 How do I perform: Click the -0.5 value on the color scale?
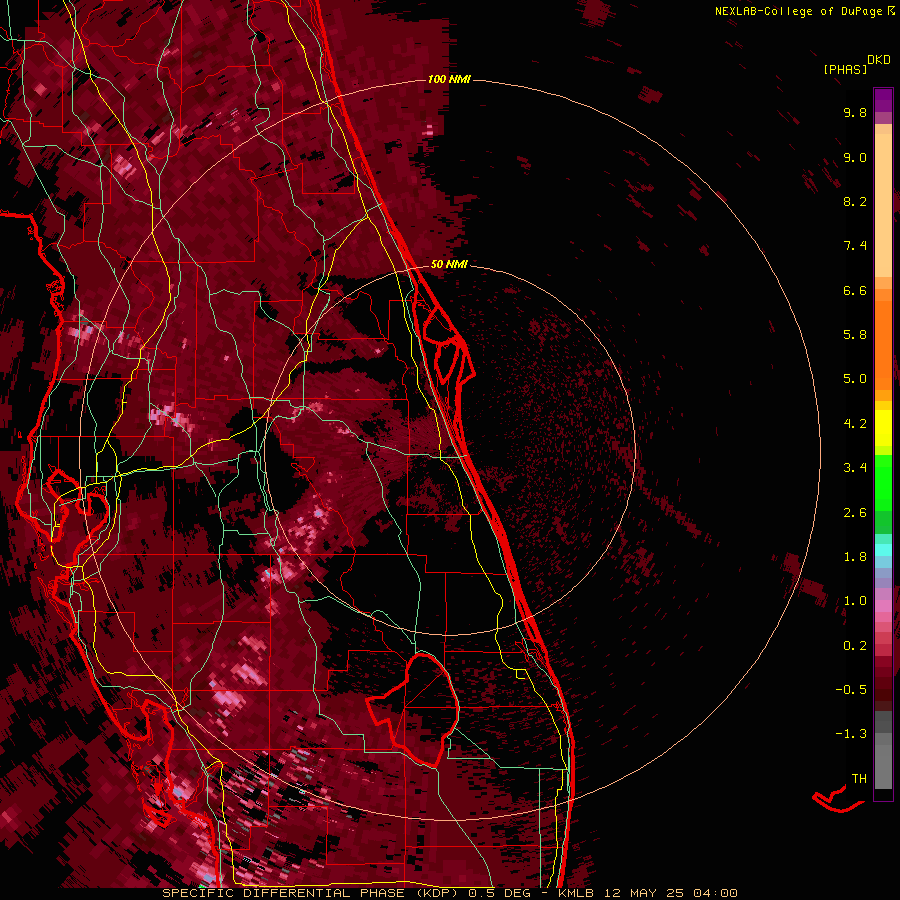[851, 690]
